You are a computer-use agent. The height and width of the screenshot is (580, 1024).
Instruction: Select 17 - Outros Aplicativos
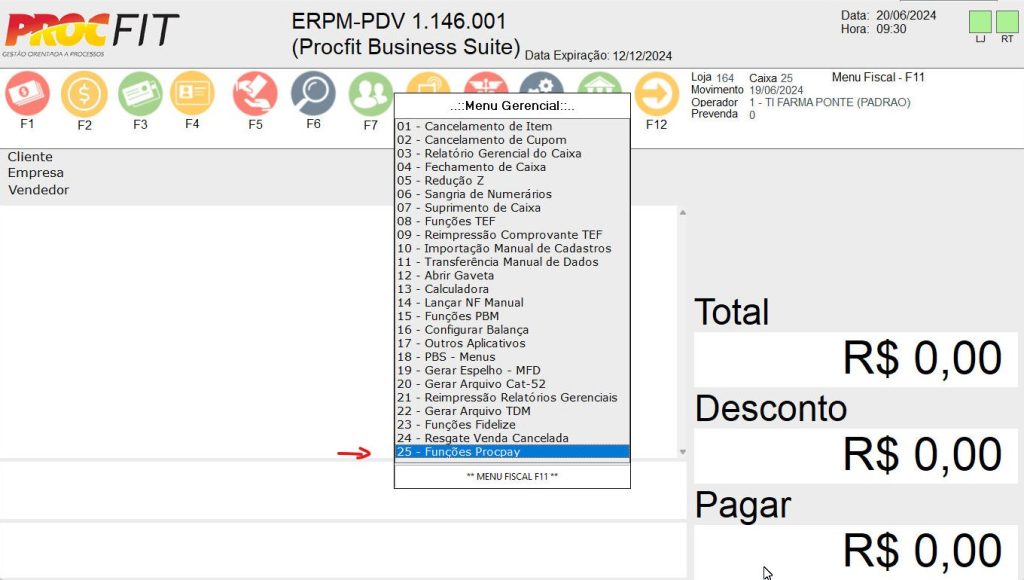[512, 343]
